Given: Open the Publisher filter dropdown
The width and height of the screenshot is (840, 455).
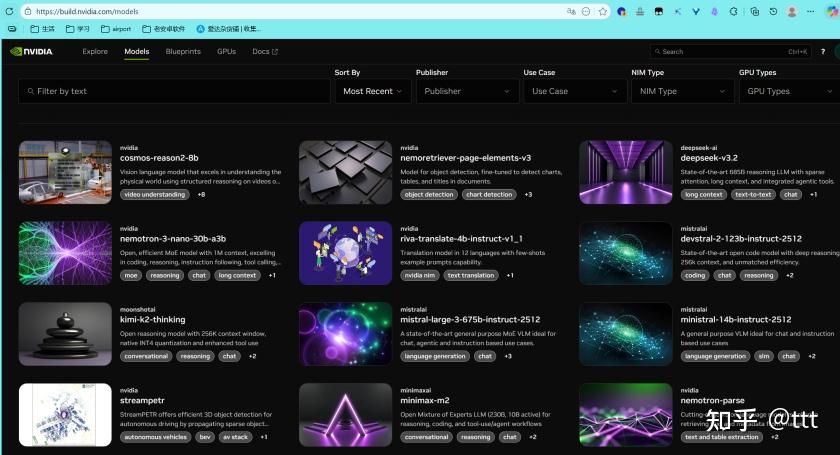Looking at the screenshot, I should [461, 91].
